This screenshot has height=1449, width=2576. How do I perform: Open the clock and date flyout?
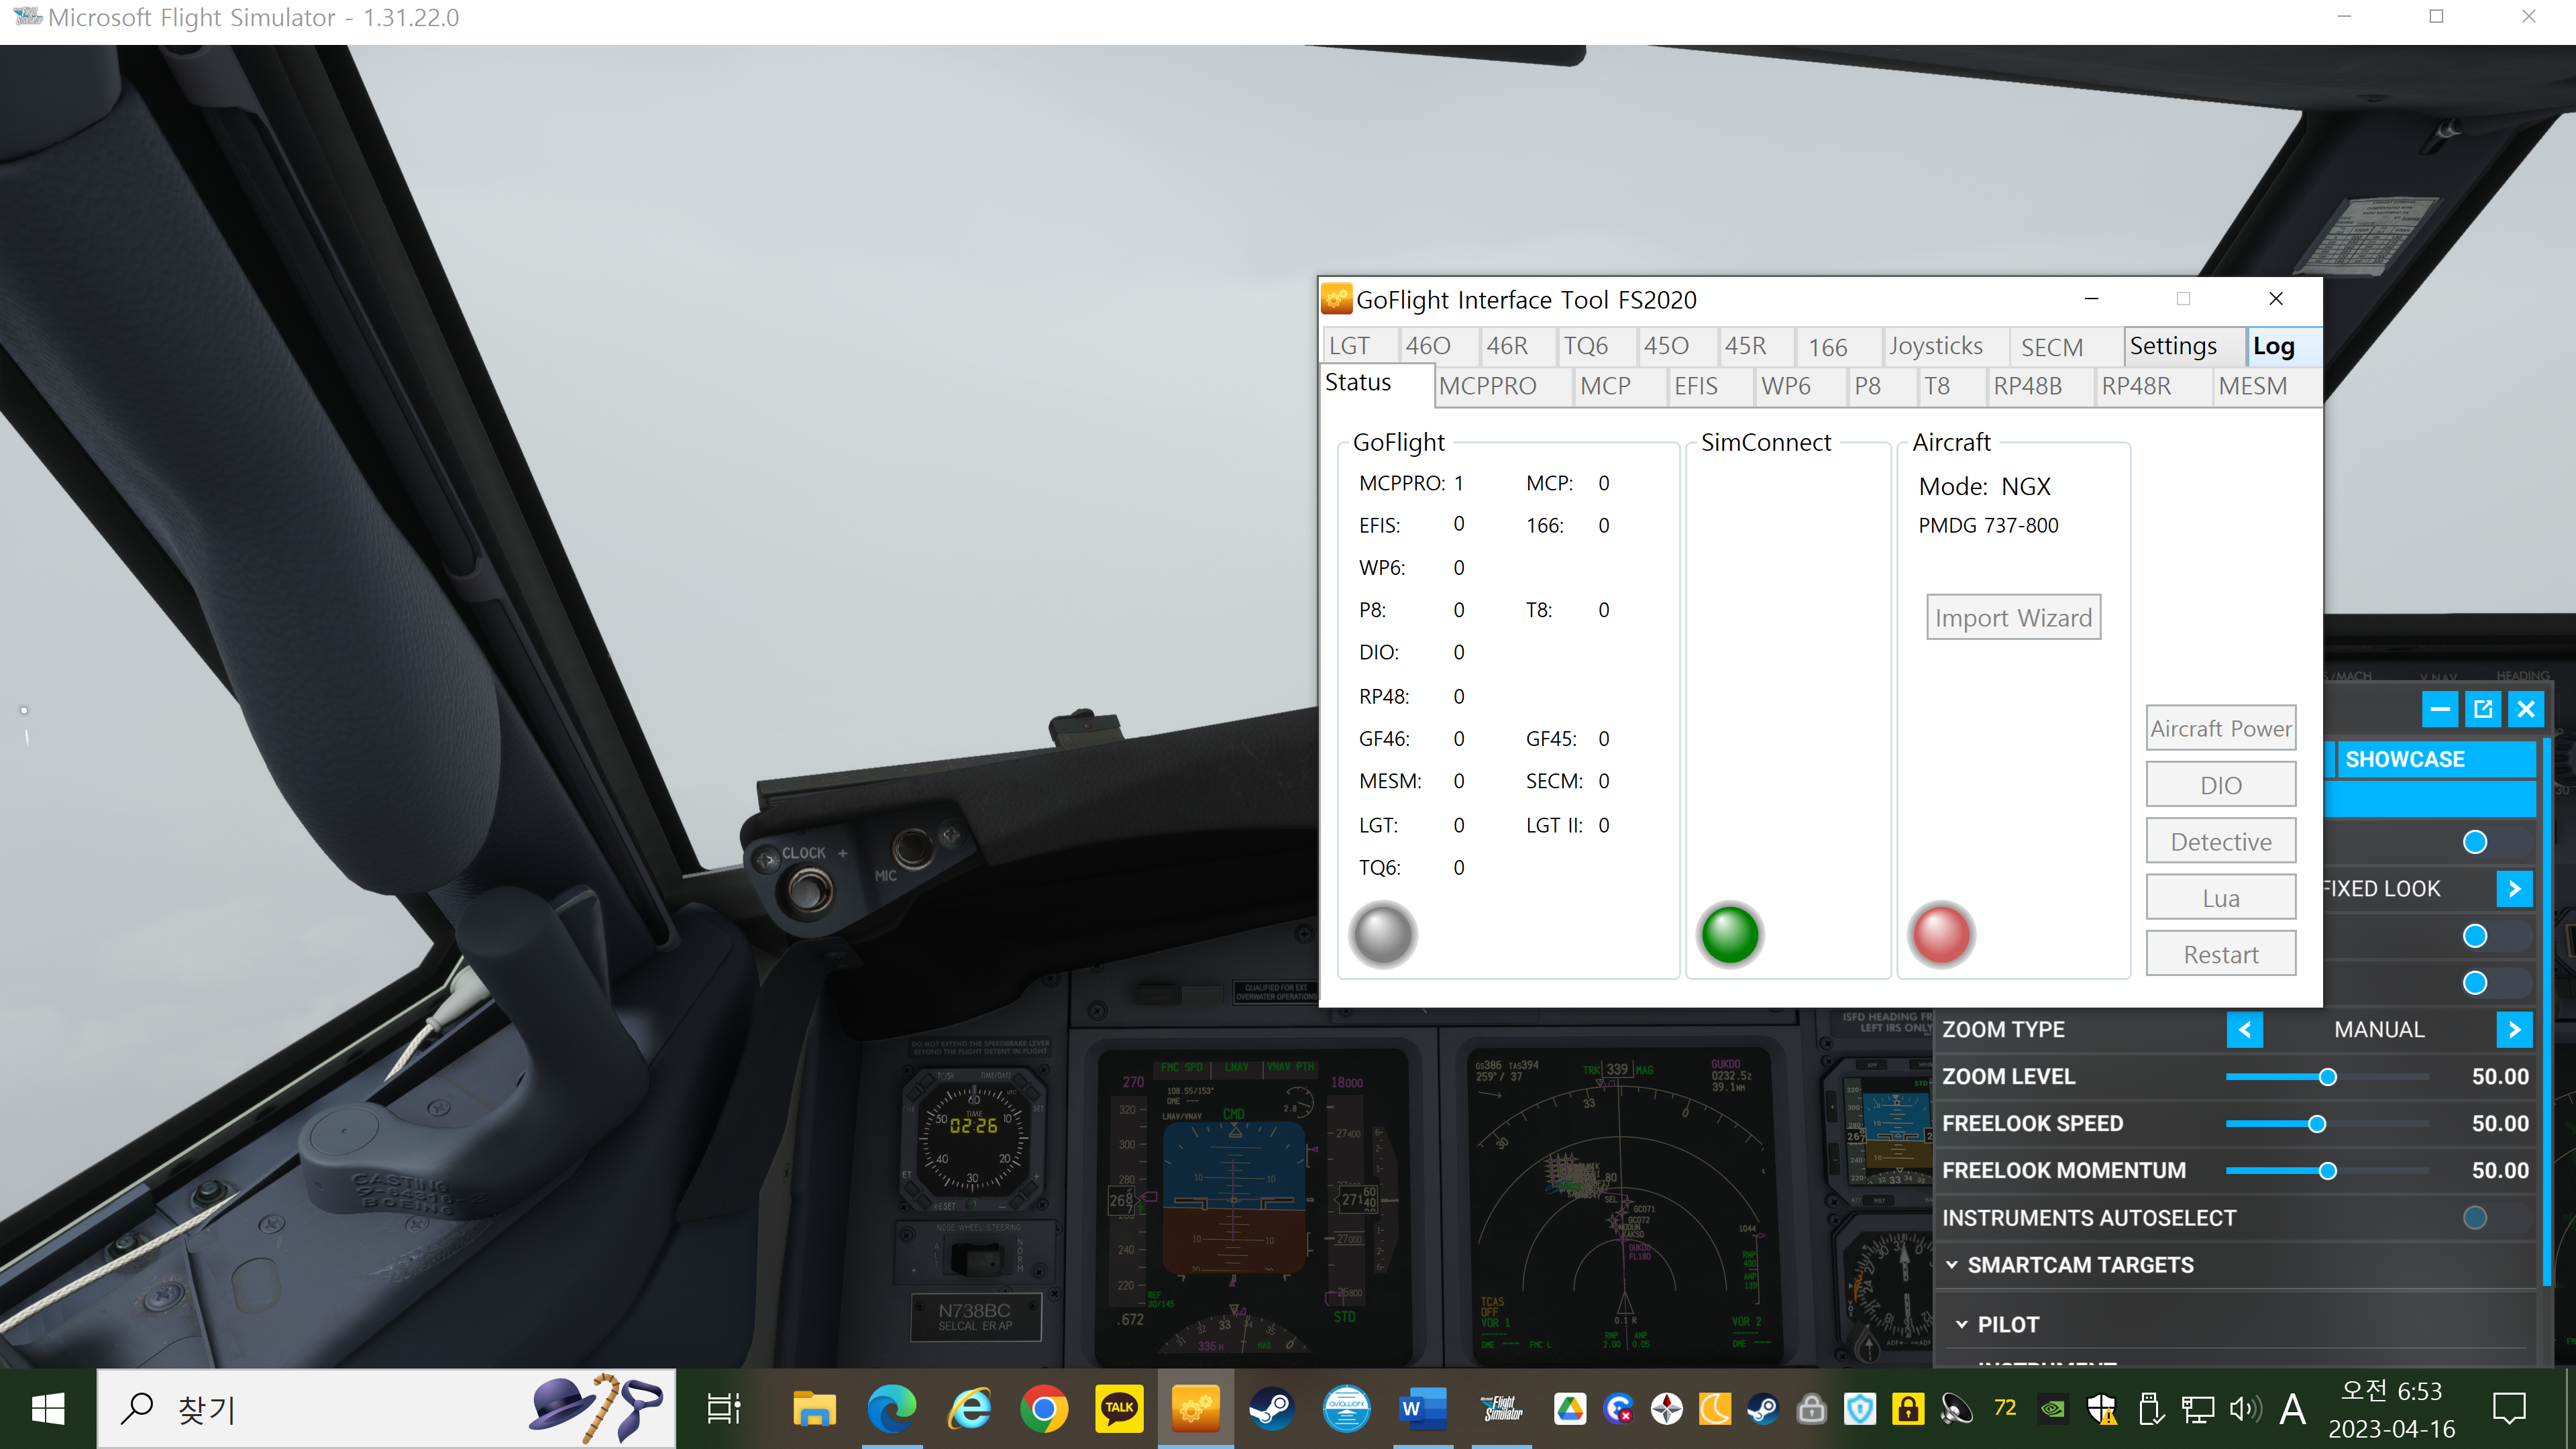(x=2391, y=1409)
